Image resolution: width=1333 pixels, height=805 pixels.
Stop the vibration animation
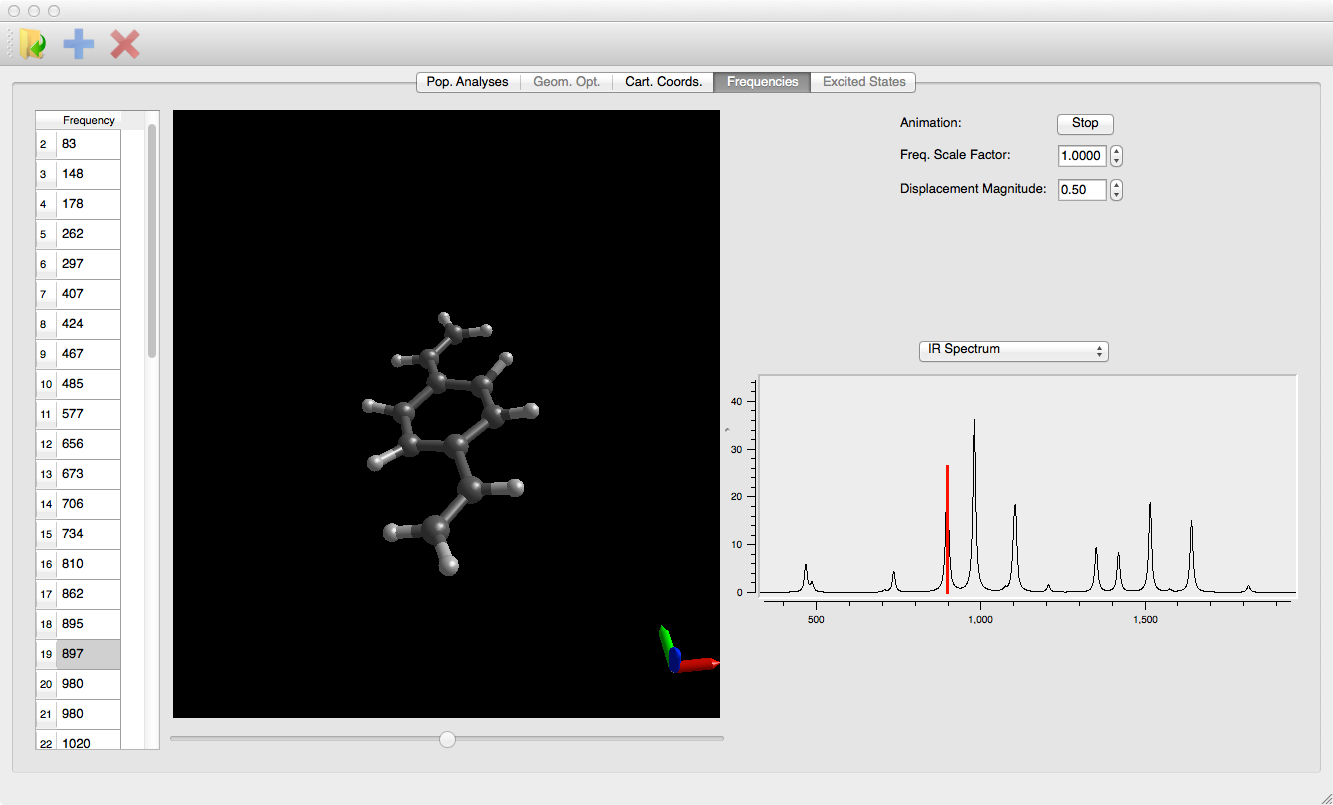(x=1085, y=124)
